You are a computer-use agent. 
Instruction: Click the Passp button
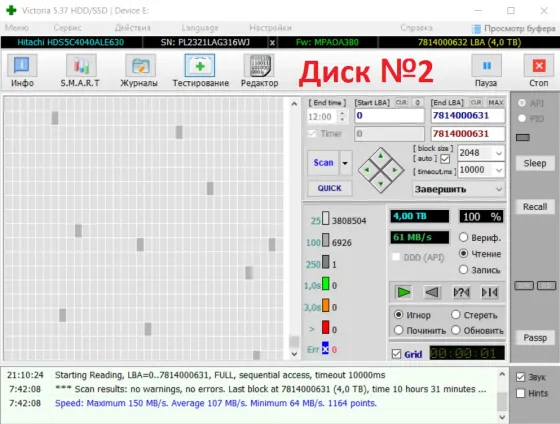[535, 338]
